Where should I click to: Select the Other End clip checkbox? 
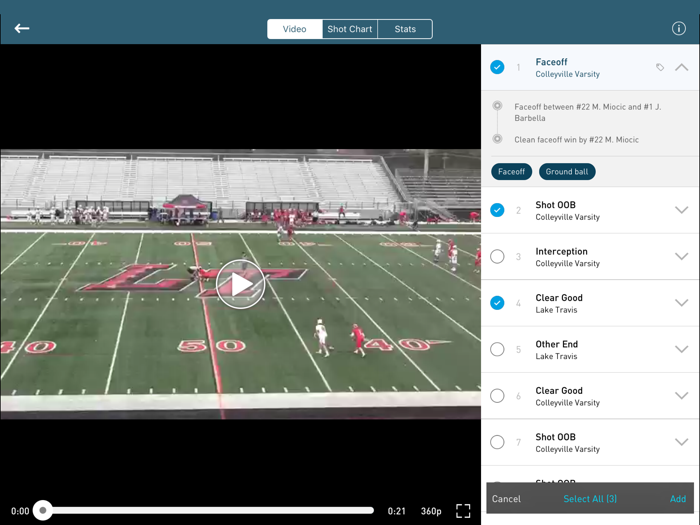tap(497, 349)
